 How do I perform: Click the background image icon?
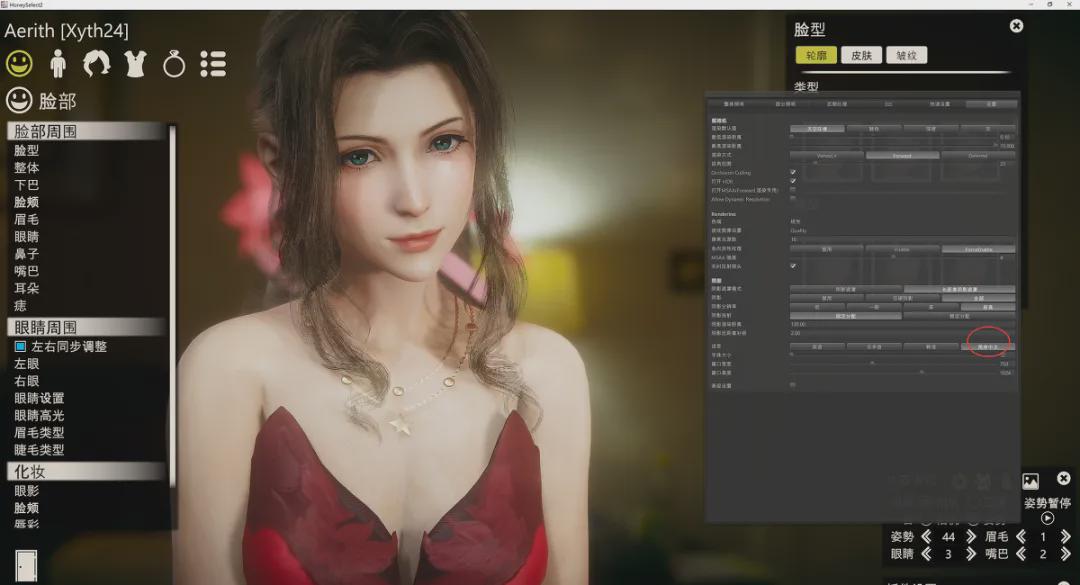click(1030, 480)
